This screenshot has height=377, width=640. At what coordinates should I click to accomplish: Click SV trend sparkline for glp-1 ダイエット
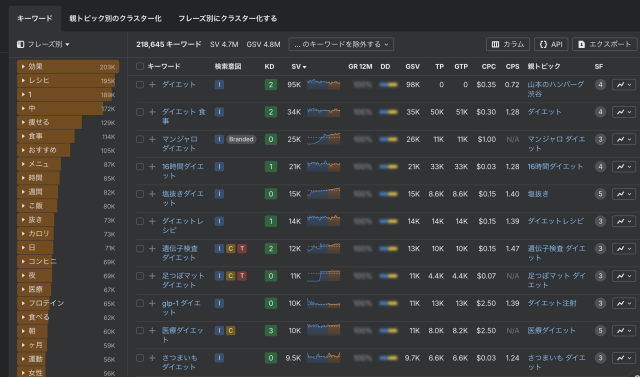[323, 303]
